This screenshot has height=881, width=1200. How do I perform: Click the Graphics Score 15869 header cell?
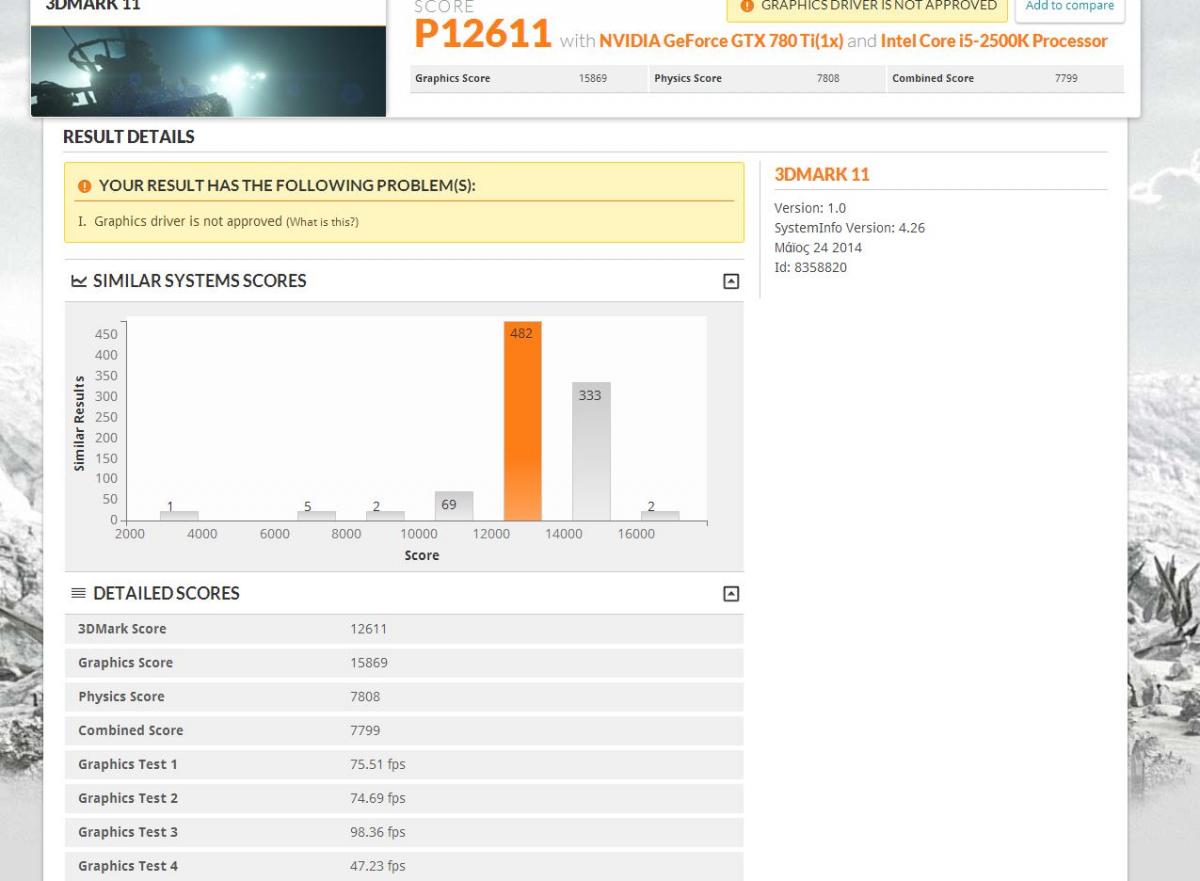tap(528, 79)
